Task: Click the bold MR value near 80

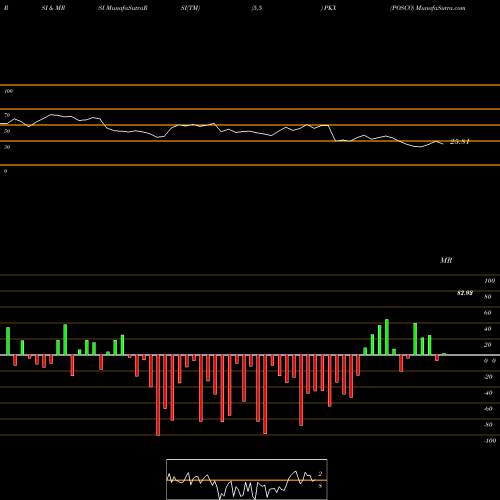Action: 465,293
